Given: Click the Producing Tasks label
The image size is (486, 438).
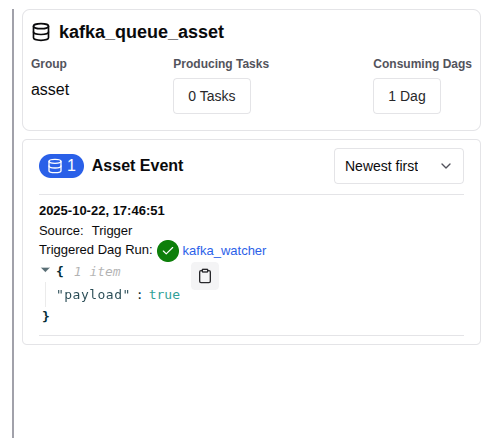Looking at the screenshot, I should [221, 64].
